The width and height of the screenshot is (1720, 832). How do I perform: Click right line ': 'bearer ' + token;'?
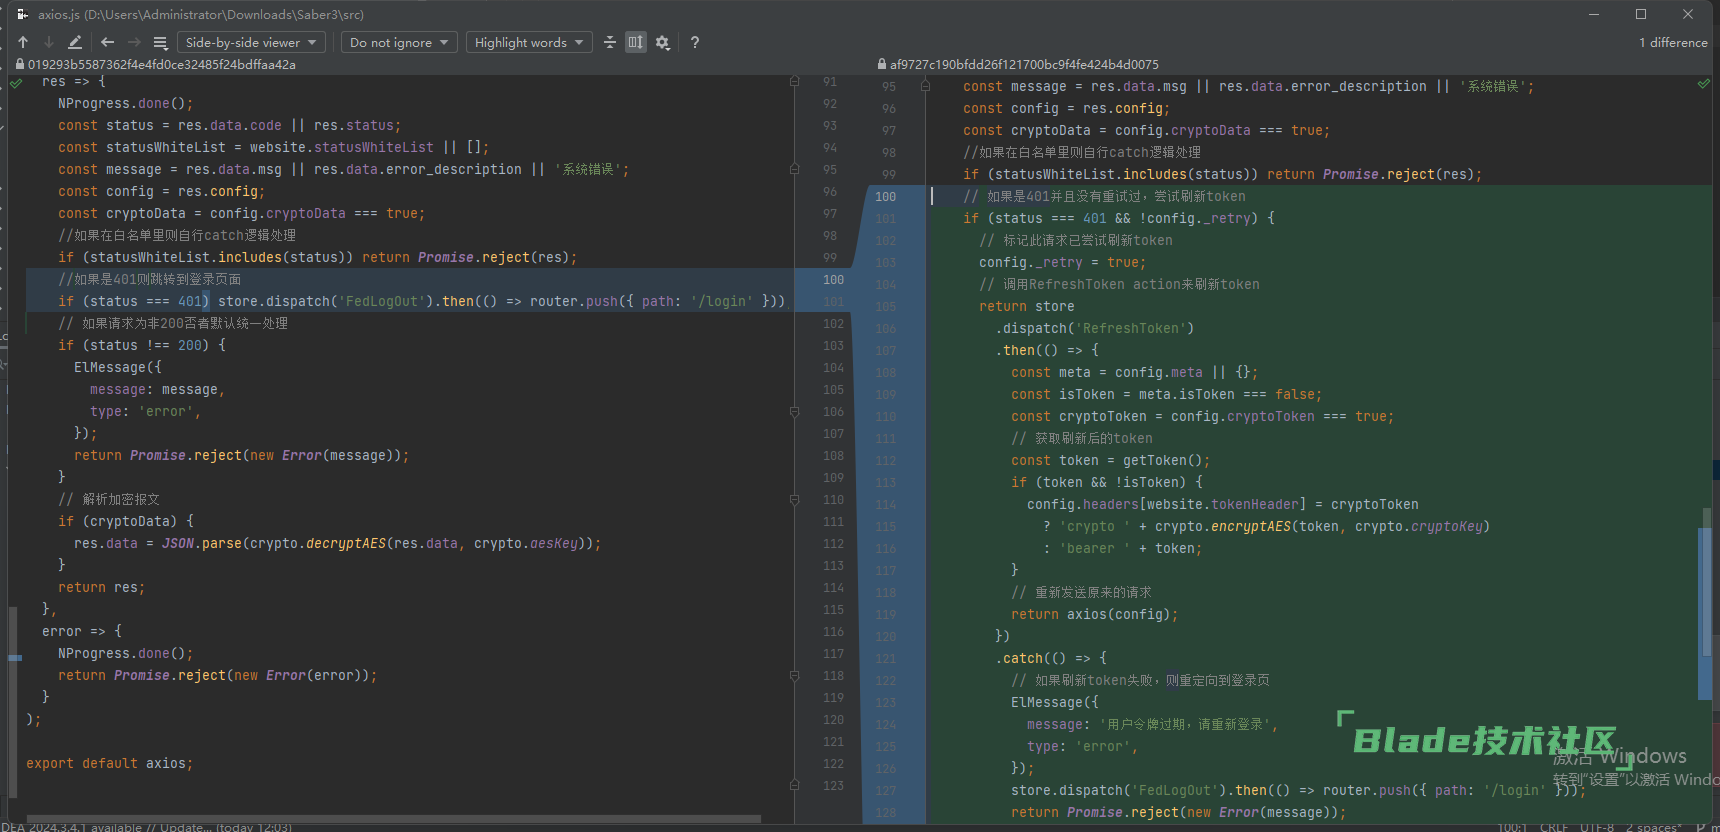click(1122, 548)
